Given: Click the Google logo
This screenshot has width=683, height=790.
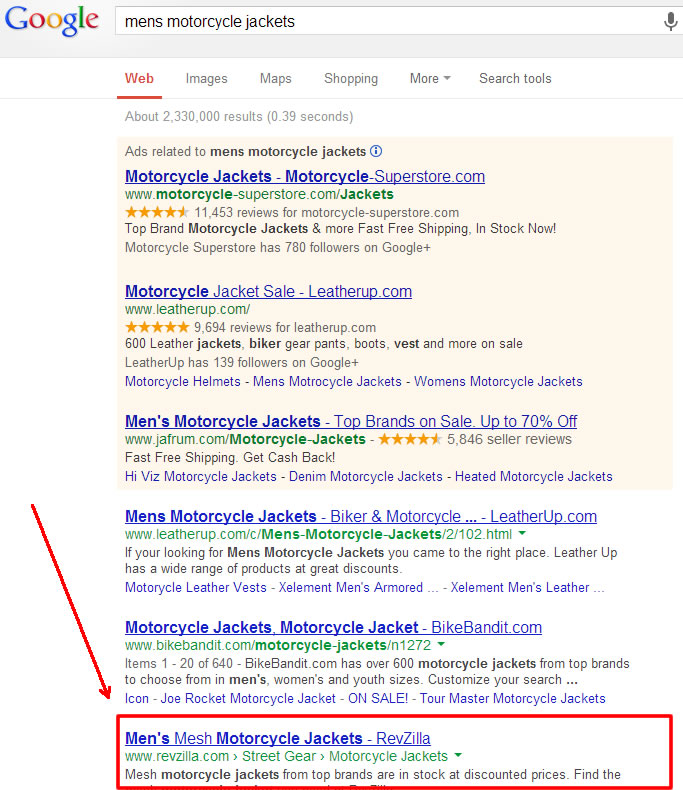Looking at the screenshot, I should point(51,20).
